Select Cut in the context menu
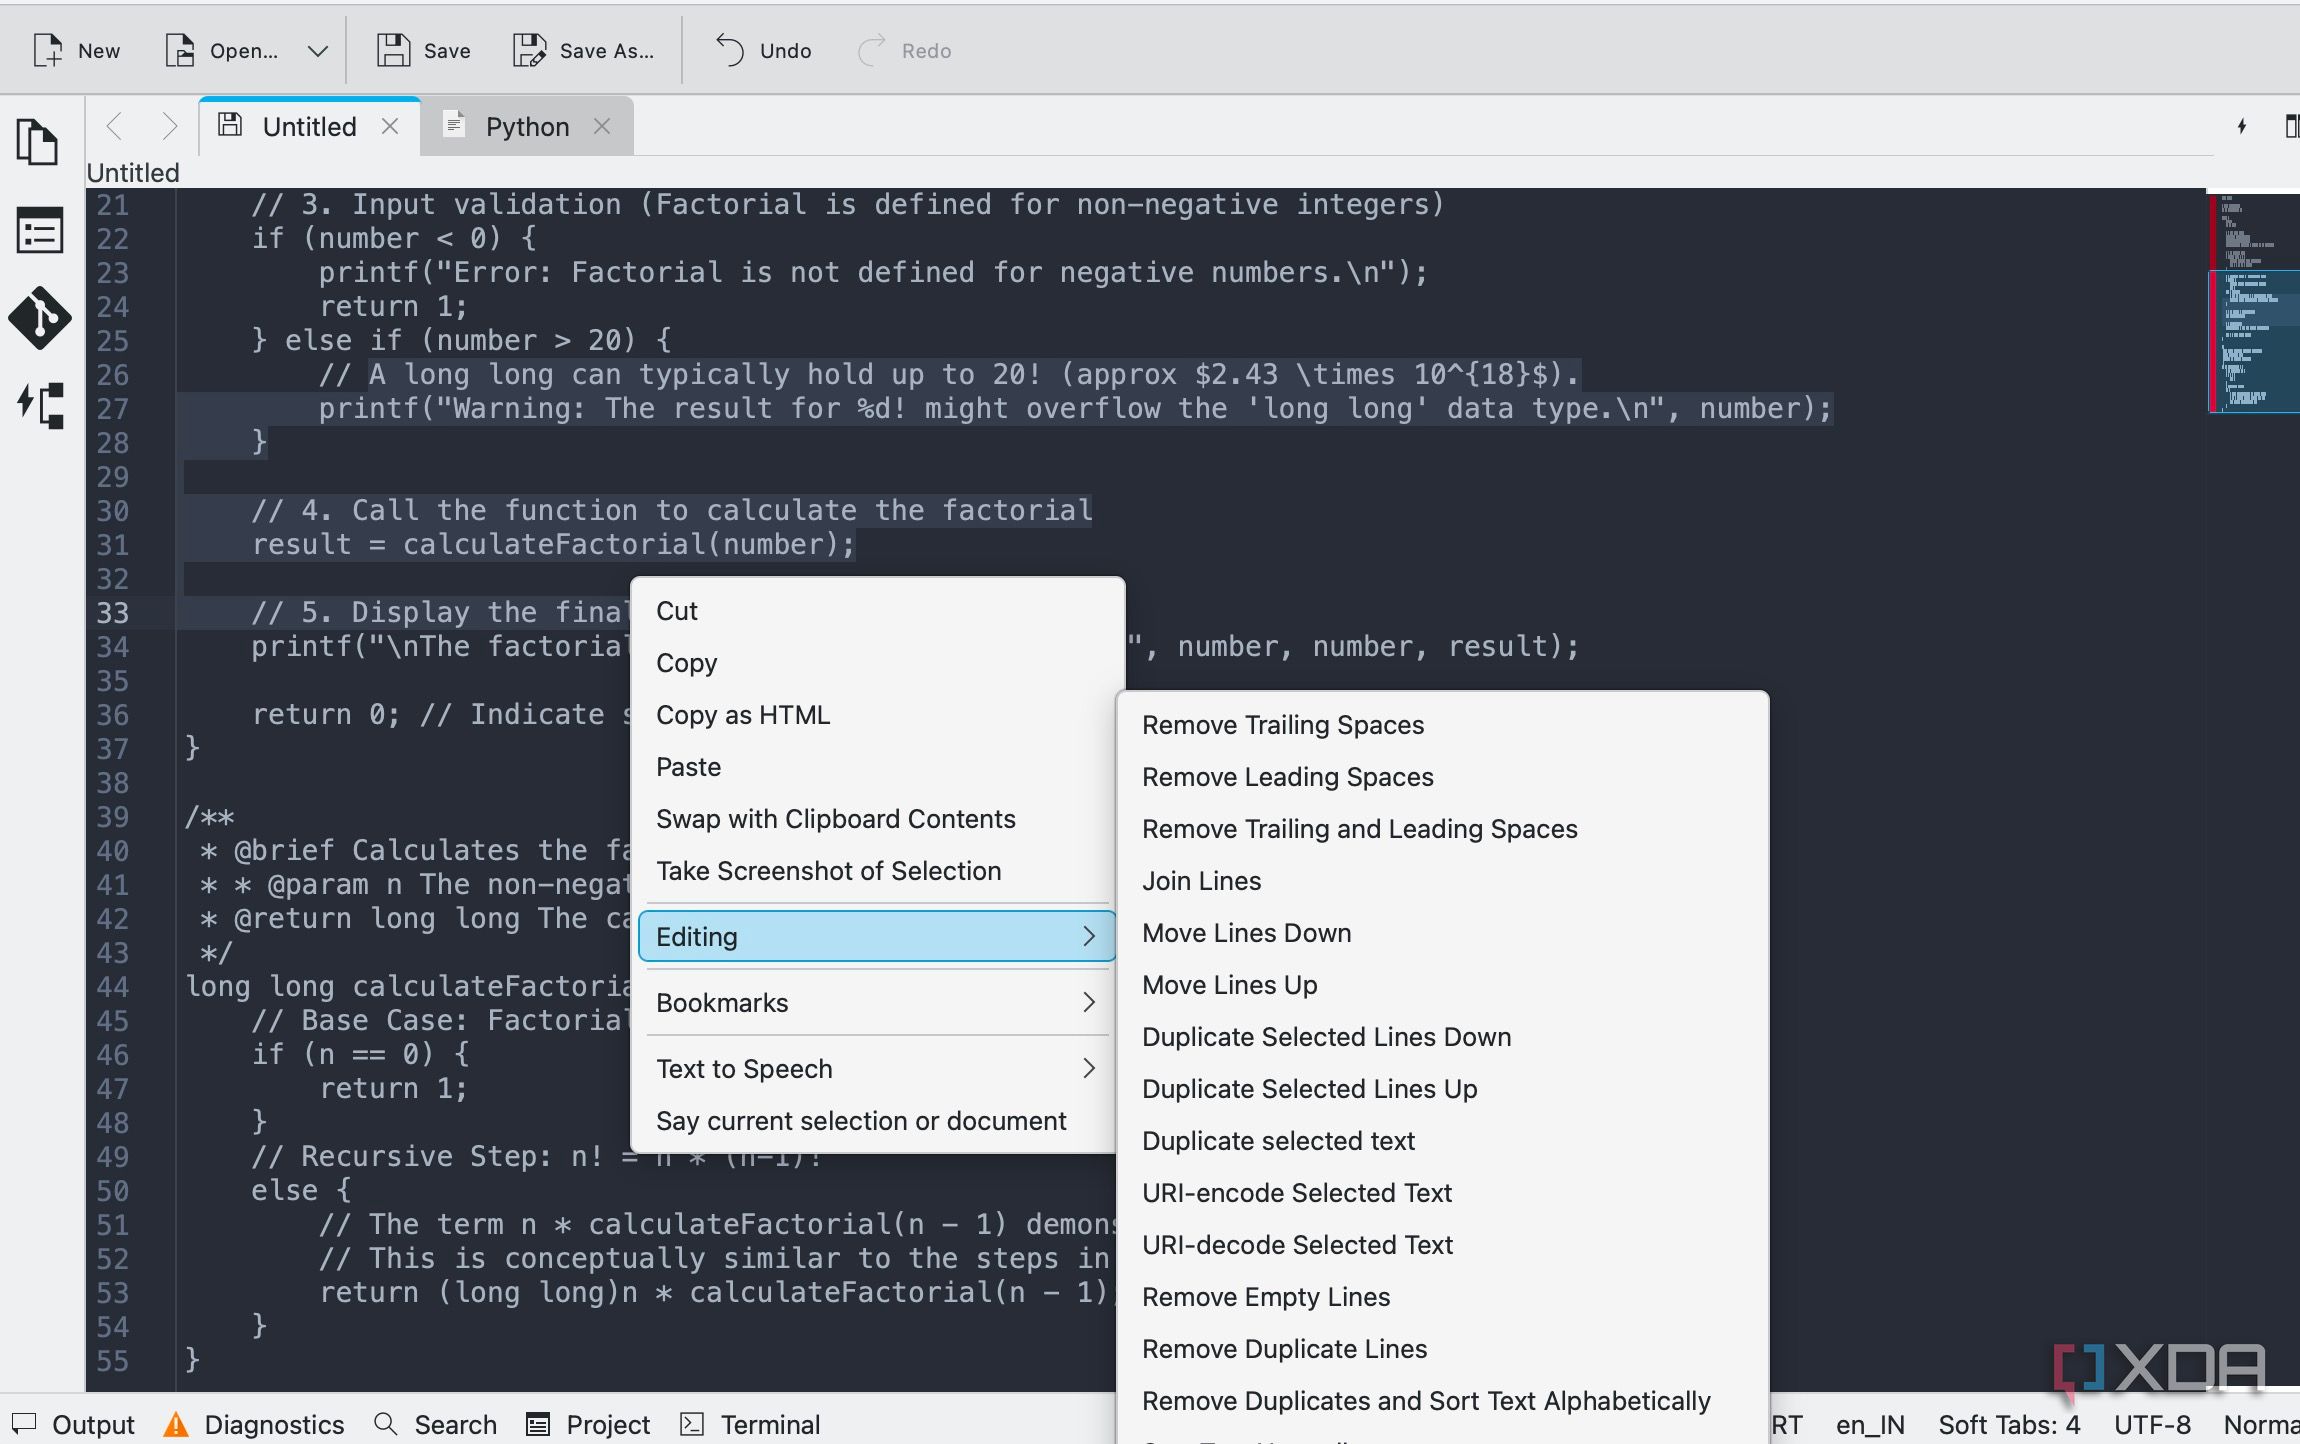2300x1444 pixels. point(877,611)
